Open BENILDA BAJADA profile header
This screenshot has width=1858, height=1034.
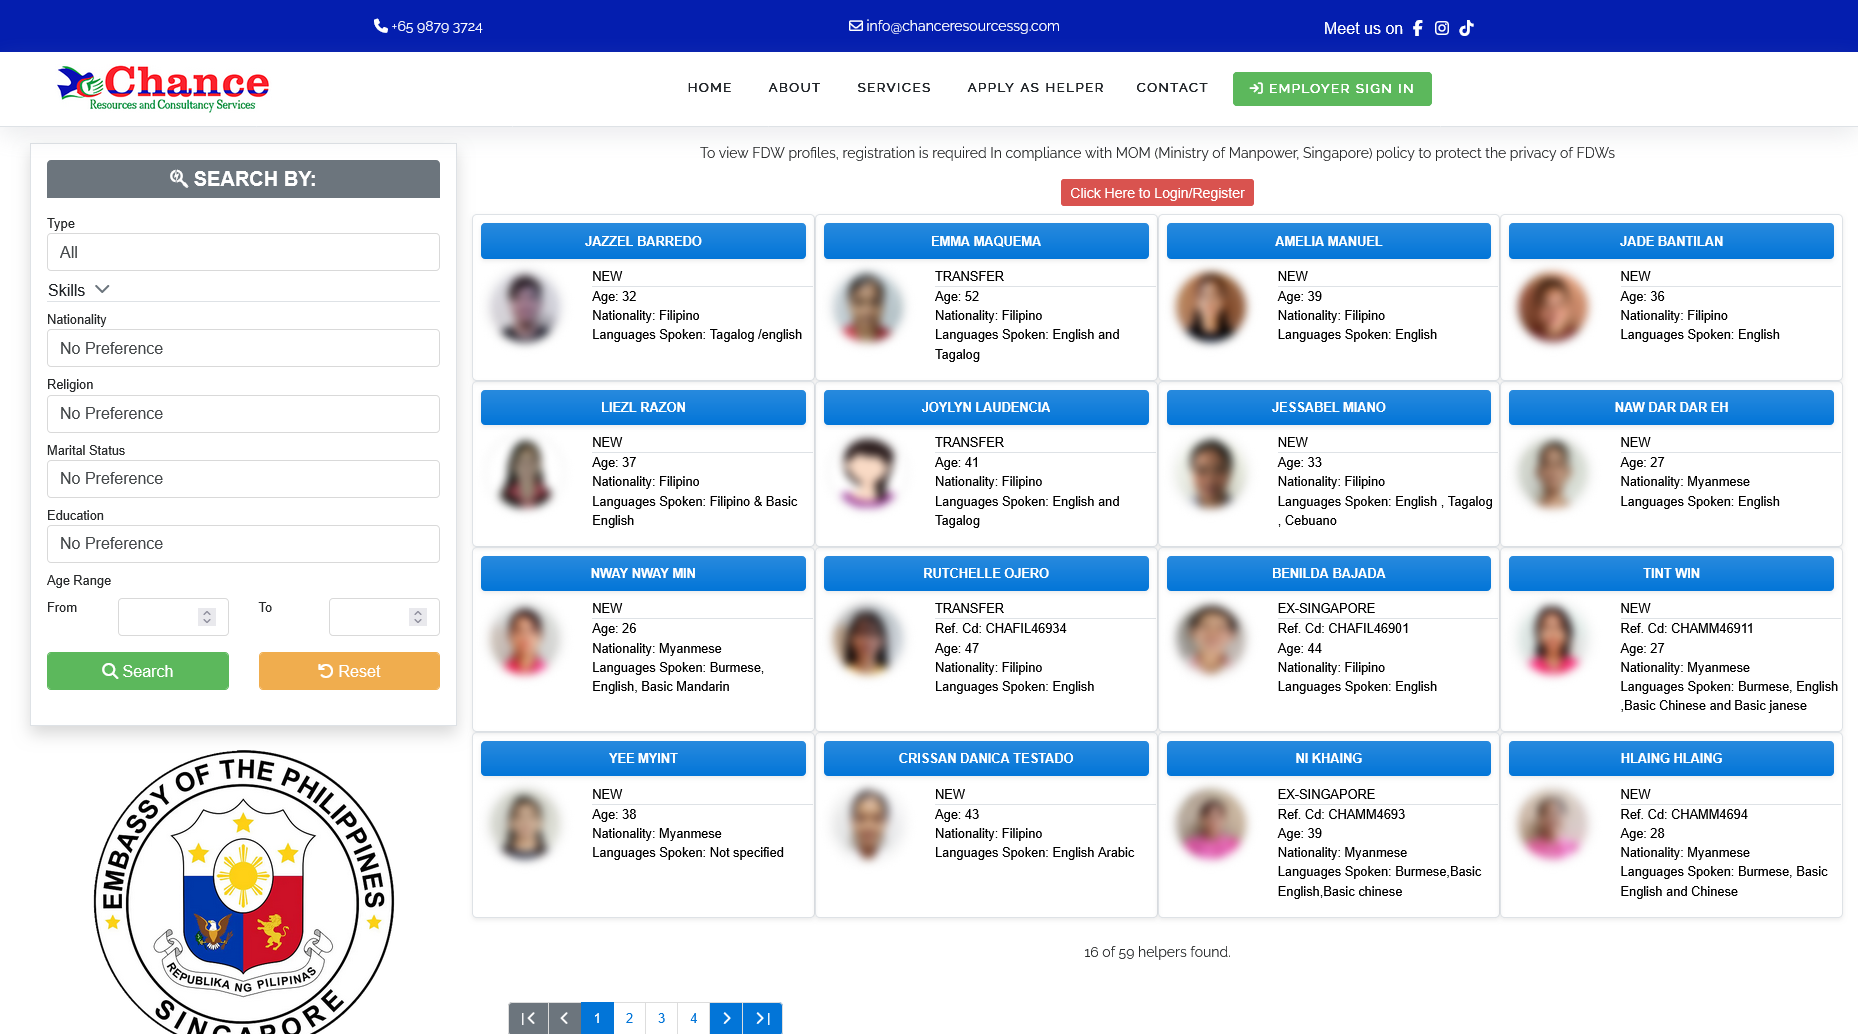[1329, 573]
